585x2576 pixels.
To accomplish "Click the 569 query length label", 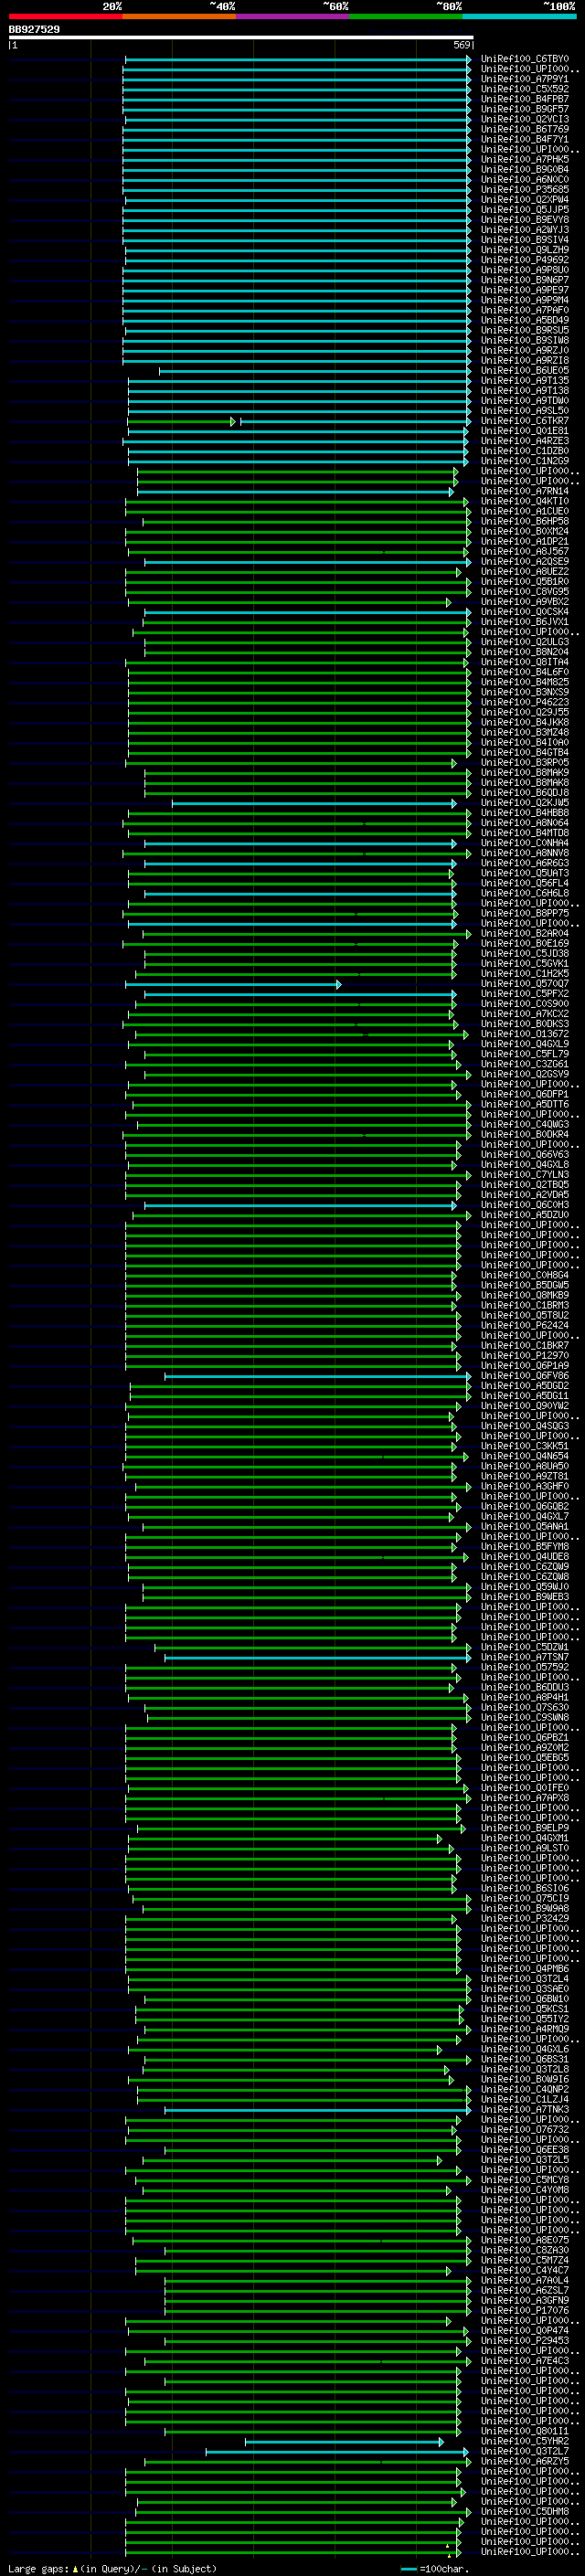I will point(461,46).
